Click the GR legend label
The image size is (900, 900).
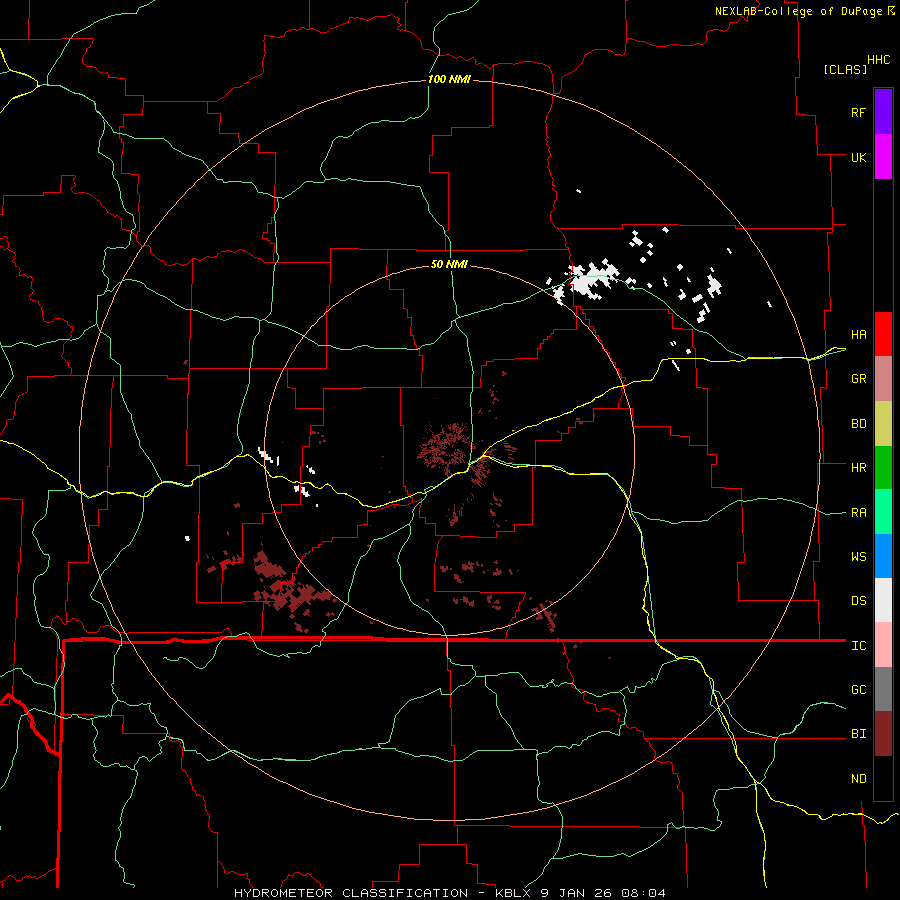click(x=859, y=378)
